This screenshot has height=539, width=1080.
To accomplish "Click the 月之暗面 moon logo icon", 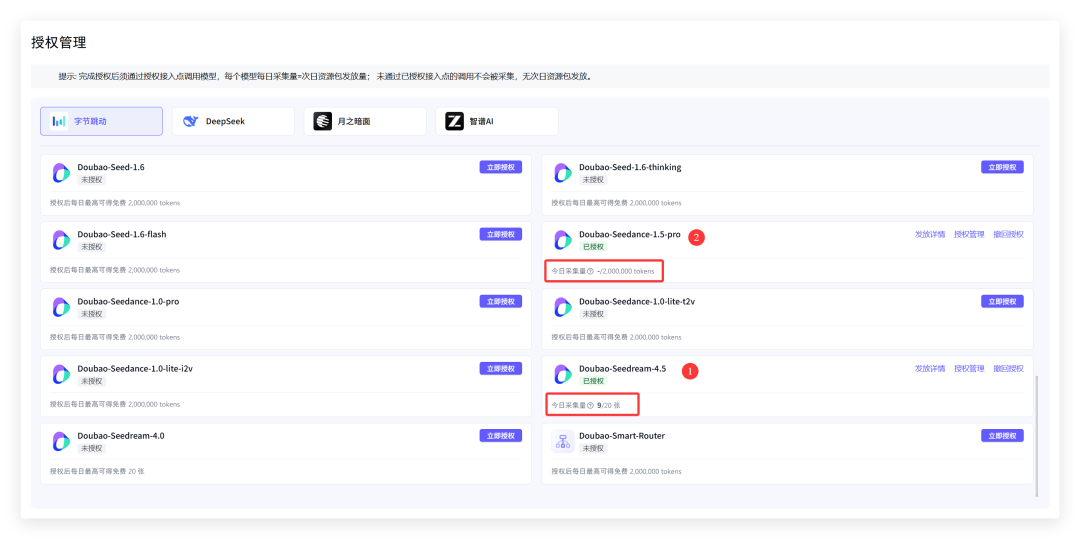I will tap(322, 121).
